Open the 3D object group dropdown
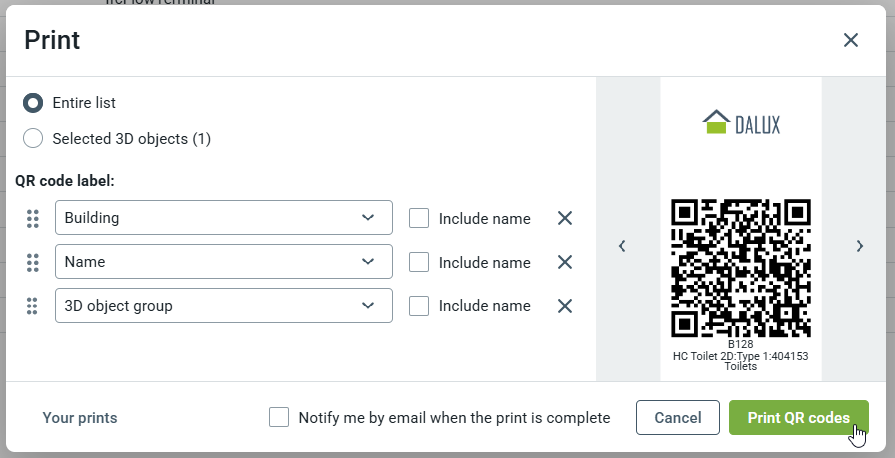 coord(223,306)
